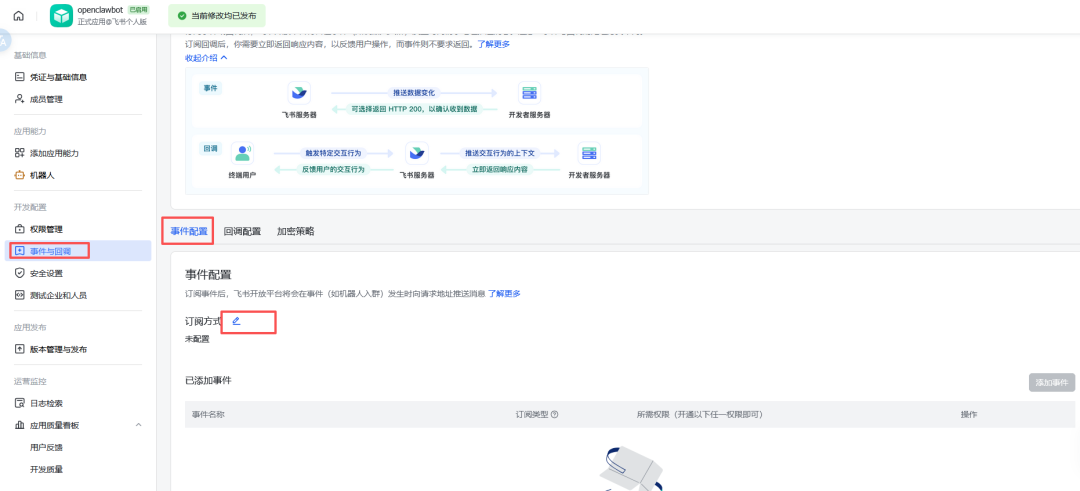Switch to 加密策略 tab

[295, 231]
